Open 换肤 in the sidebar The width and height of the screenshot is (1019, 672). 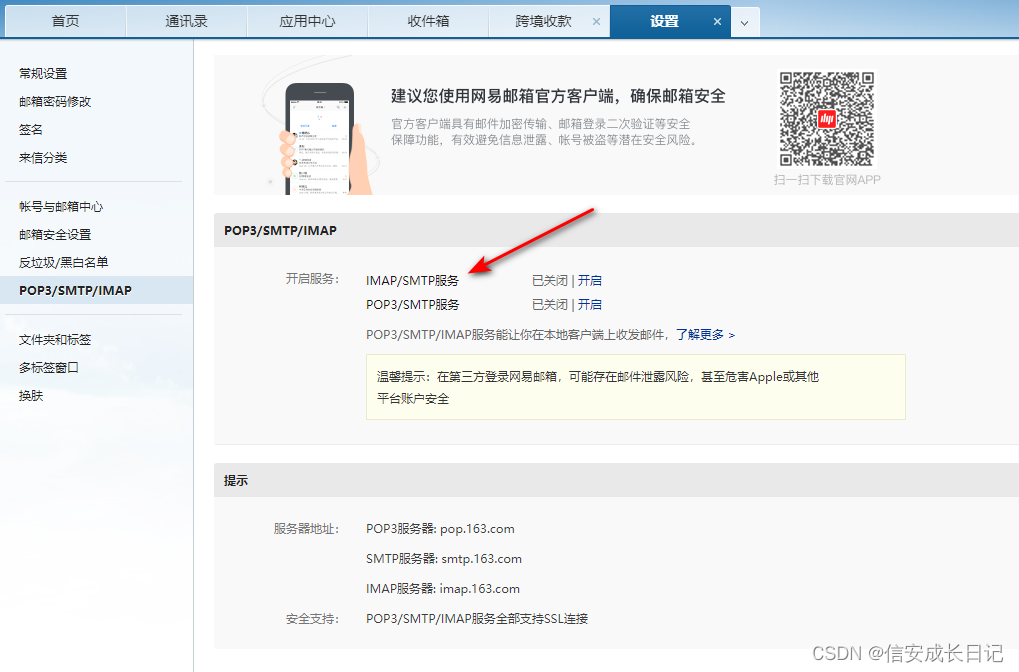(x=31, y=395)
